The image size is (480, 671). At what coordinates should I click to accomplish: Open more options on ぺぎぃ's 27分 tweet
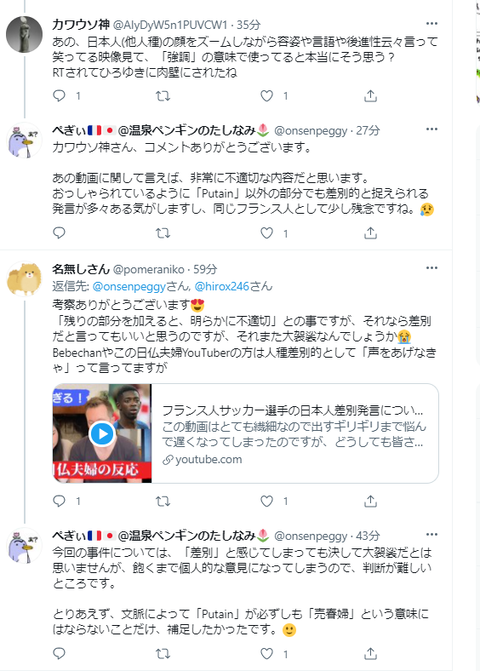click(432, 129)
